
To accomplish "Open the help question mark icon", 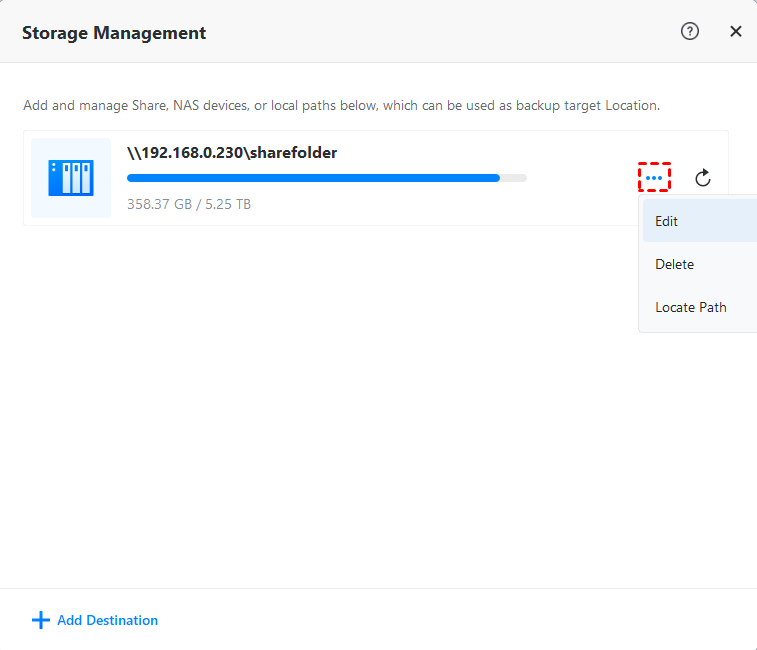I will tap(689, 31).
